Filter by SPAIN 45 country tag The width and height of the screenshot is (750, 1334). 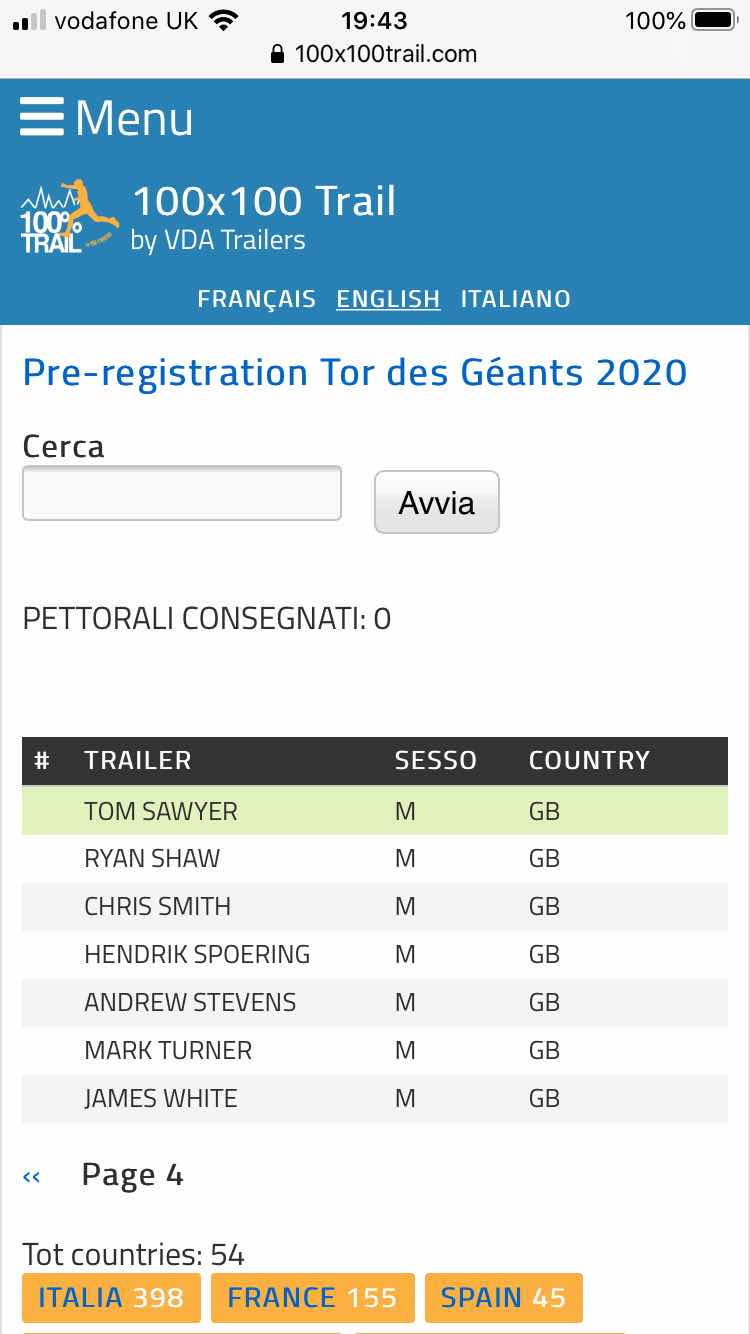click(503, 1298)
